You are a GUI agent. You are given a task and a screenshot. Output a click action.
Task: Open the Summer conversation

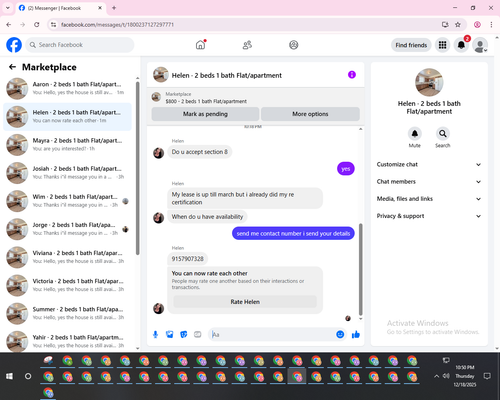click(x=67, y=313)
